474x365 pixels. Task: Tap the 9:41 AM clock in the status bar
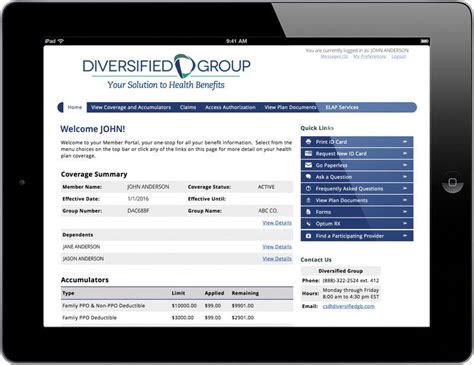click(236, 41)
